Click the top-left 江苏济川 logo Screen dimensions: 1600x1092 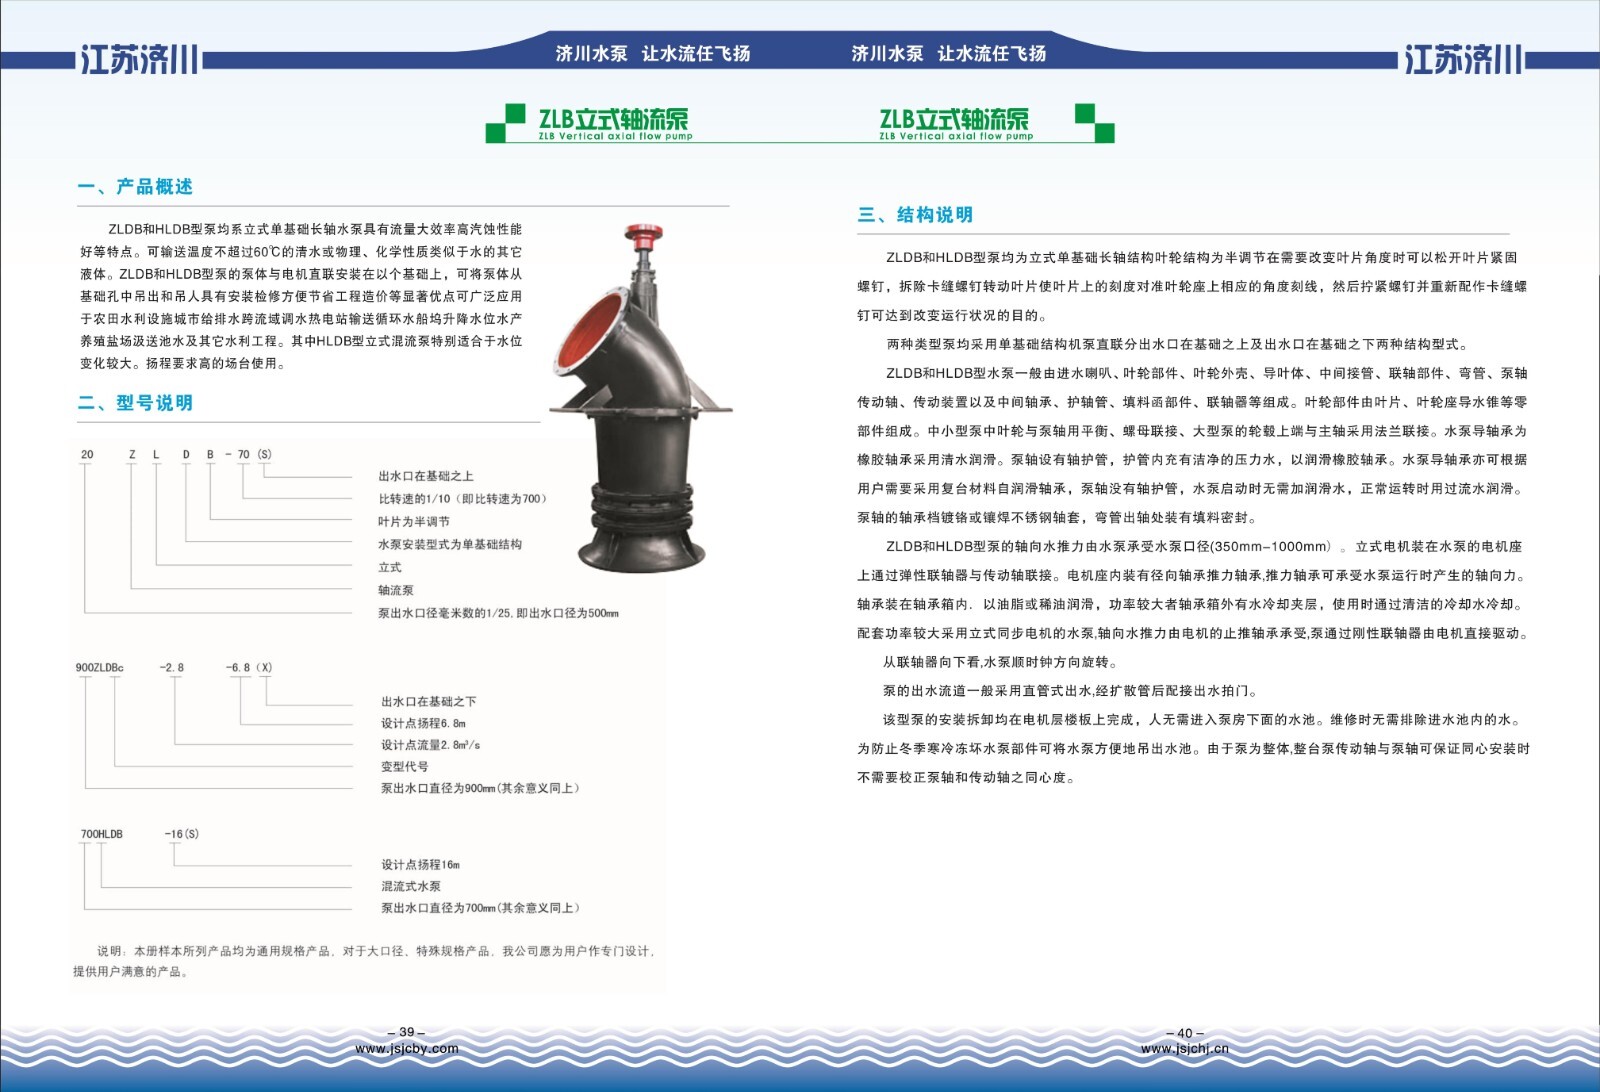click(139, 60)
